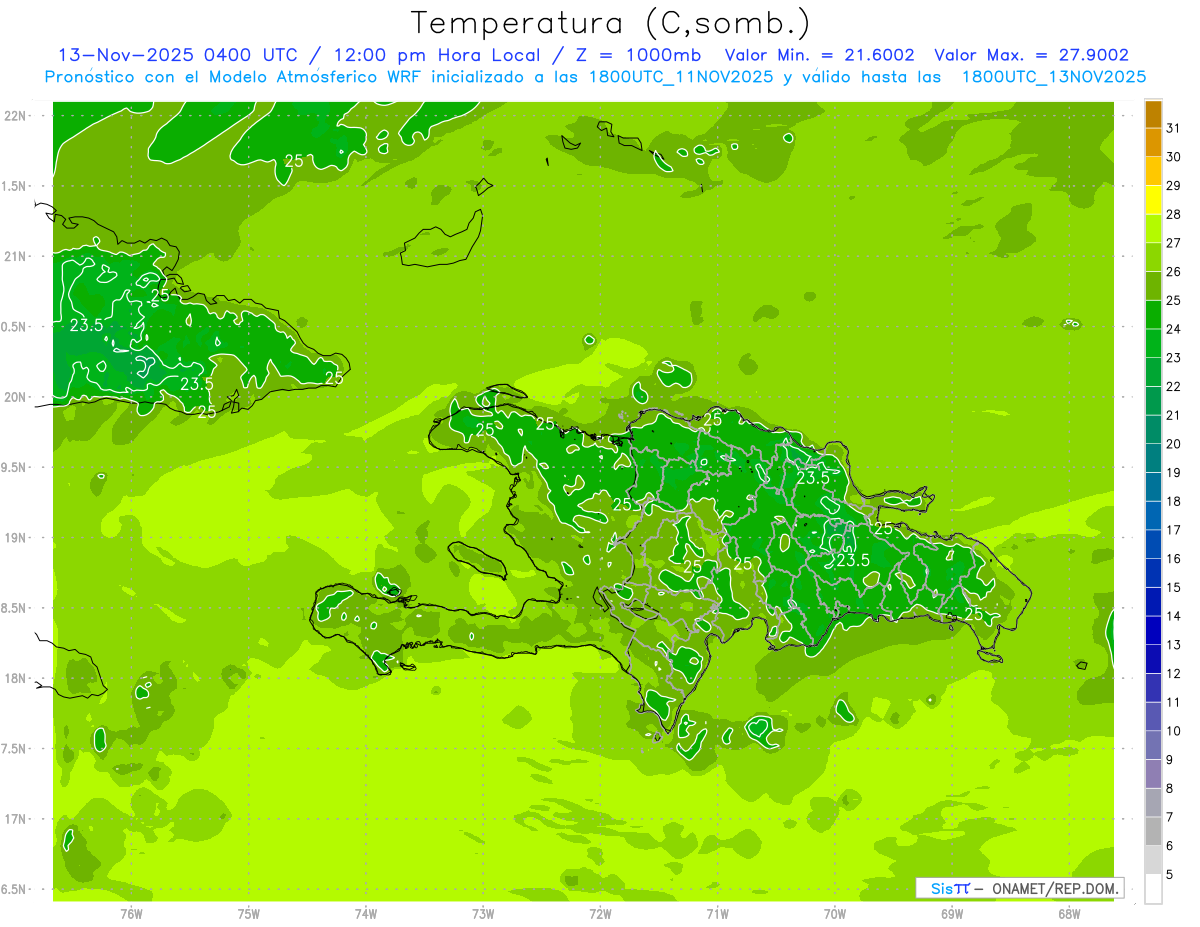Click longitude axis label "76W"

point(131,914)
